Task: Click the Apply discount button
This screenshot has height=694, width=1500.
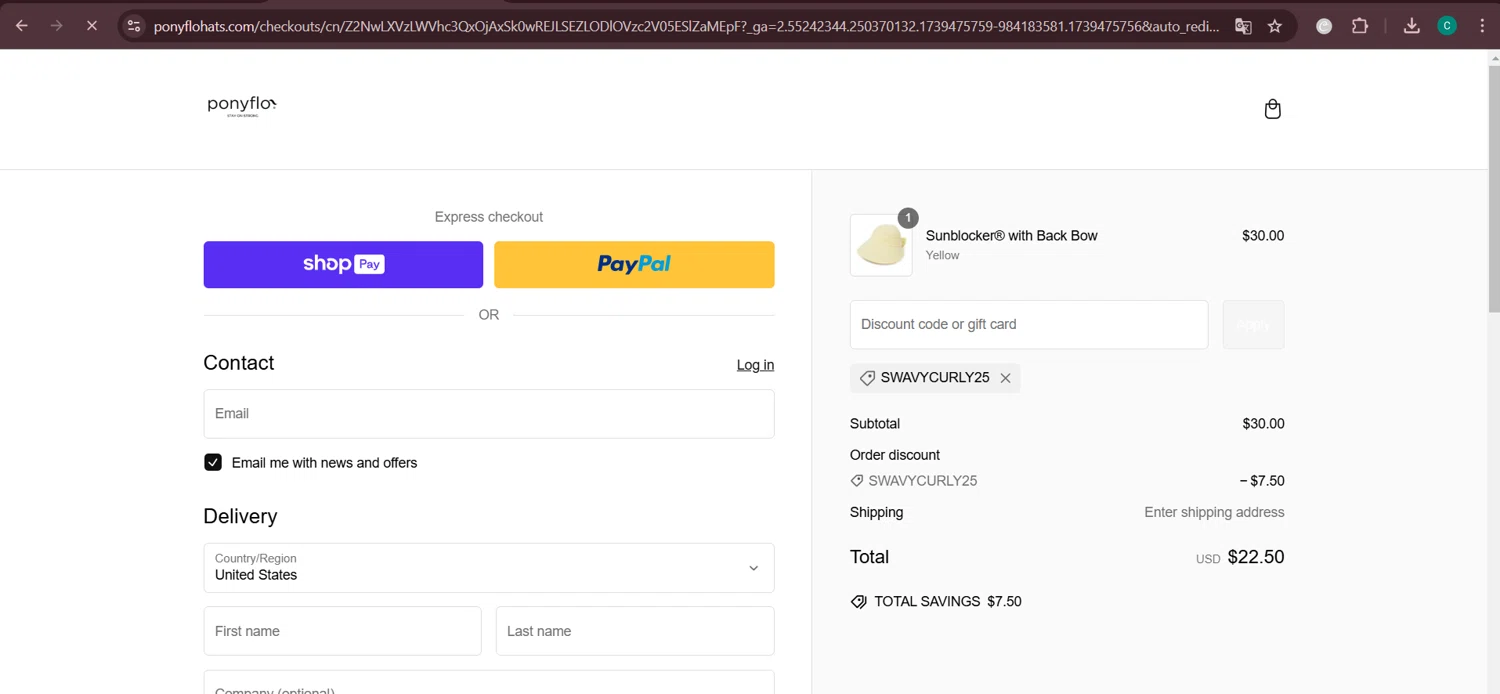Action: (1253, 324)
